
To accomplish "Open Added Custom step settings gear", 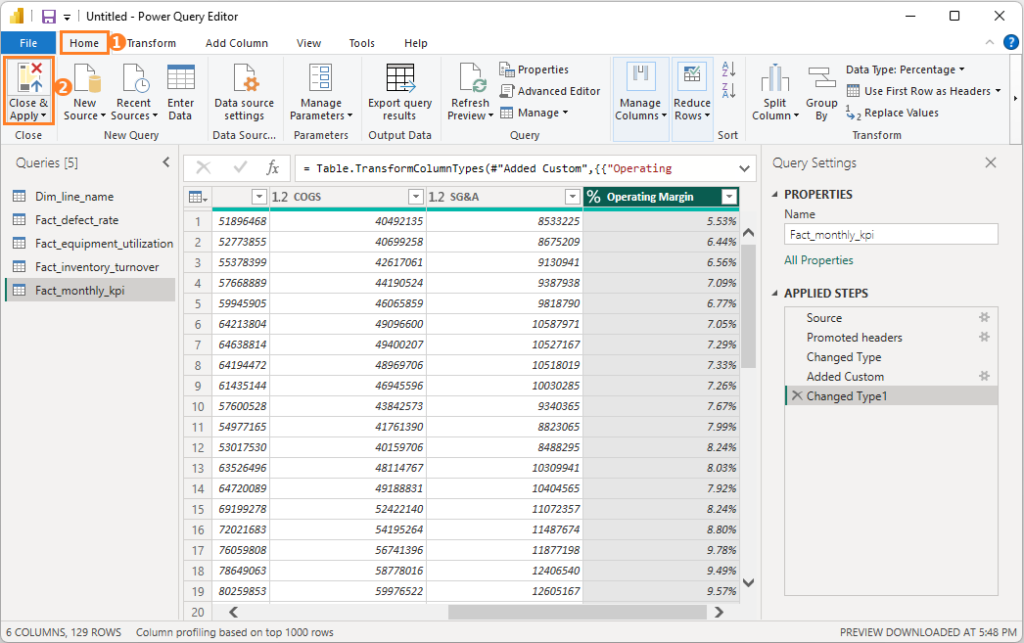I will tap(984, 376).
